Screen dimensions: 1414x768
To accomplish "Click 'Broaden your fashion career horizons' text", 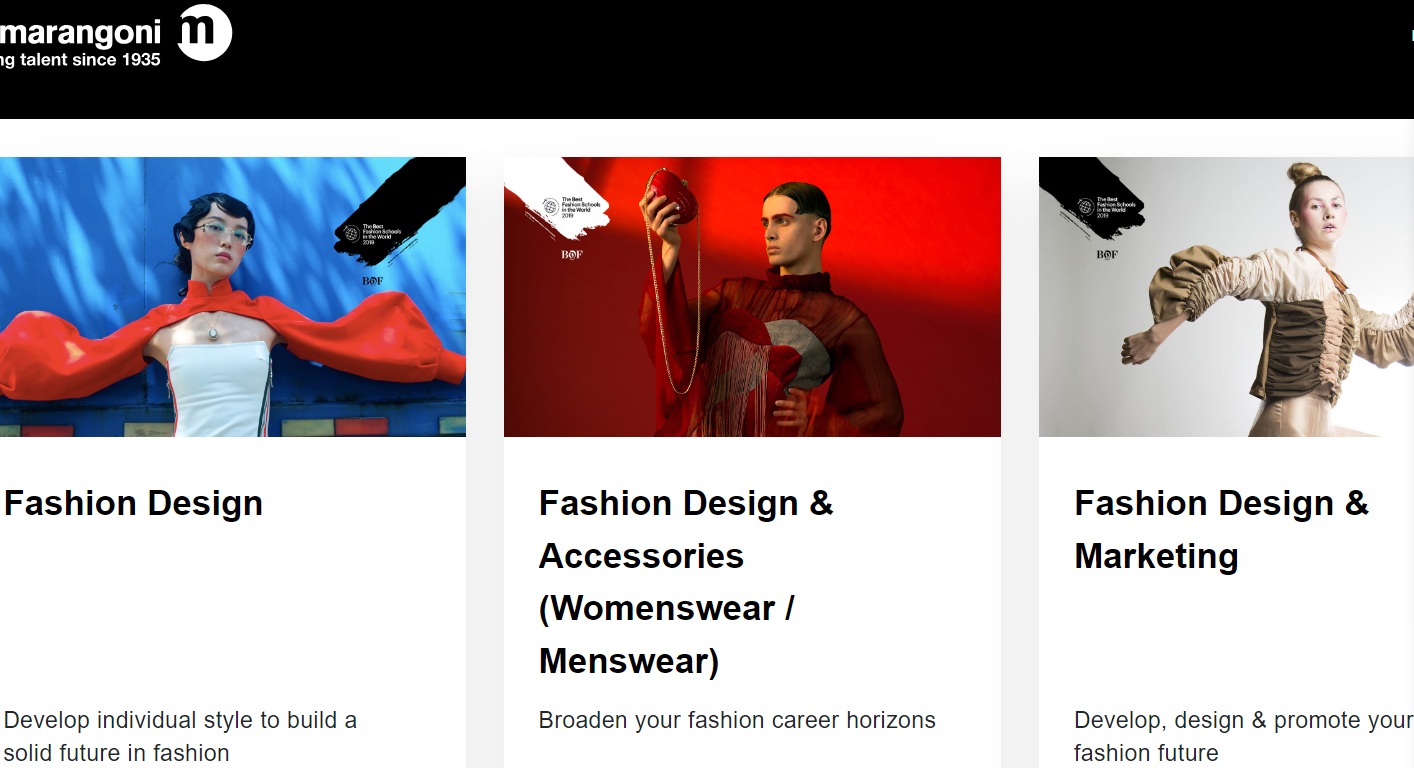I will click(737, 720).
